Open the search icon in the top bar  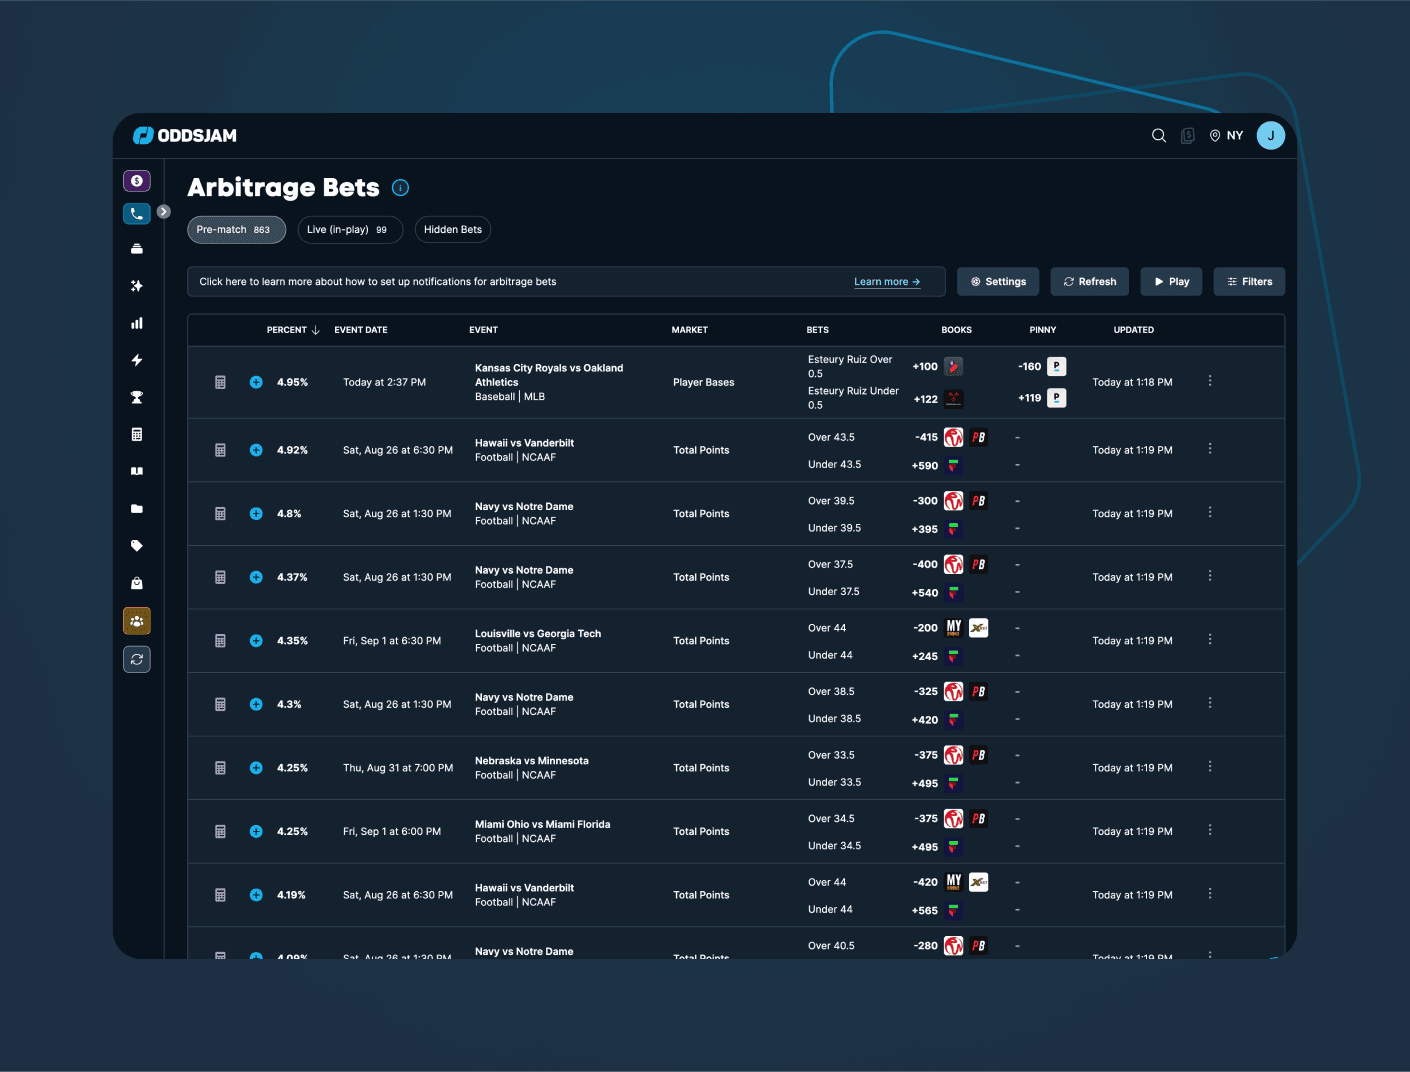1158,135
